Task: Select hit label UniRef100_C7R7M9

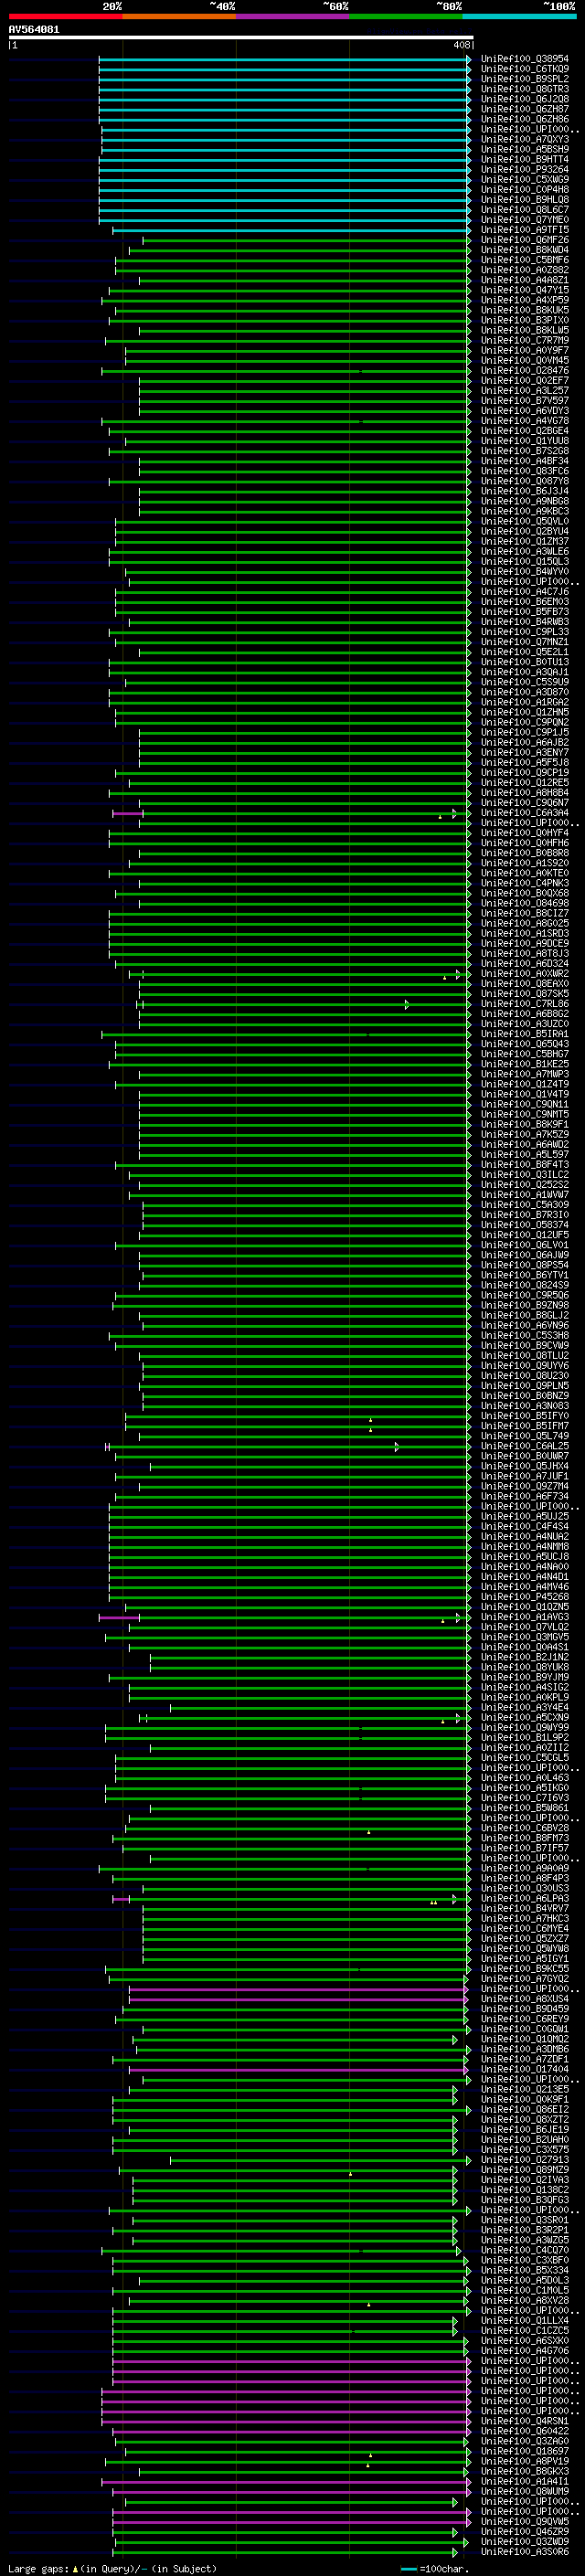Action: pyautogui.click(x=524, y=340)
